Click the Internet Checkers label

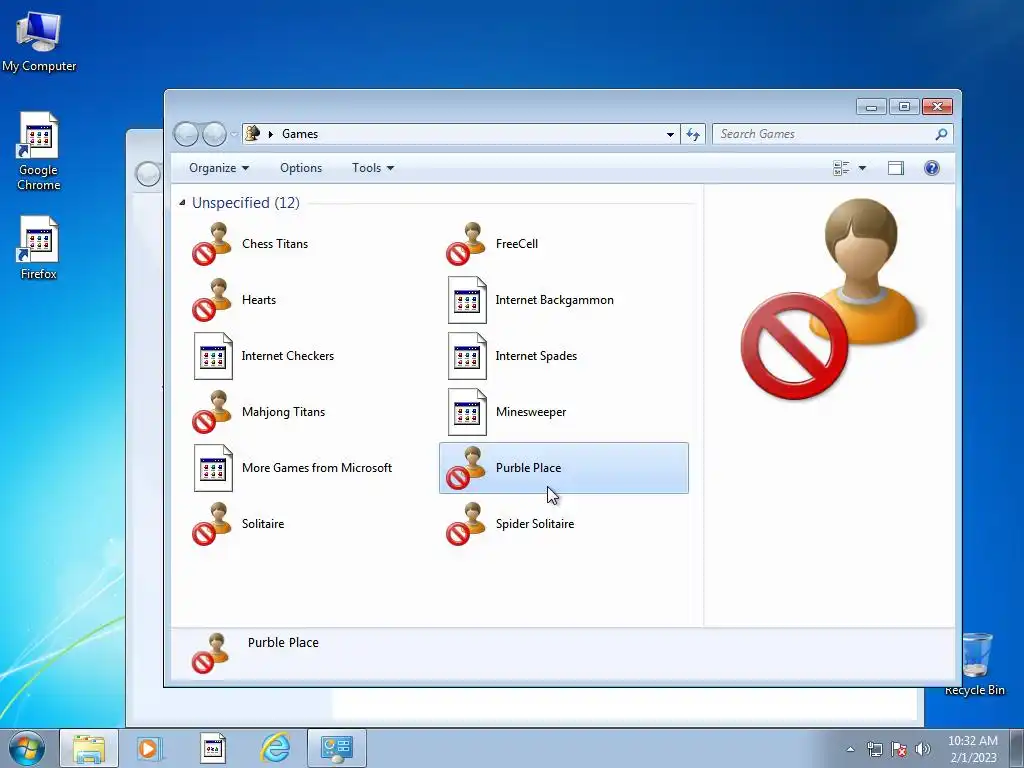[x=287, y=356]
